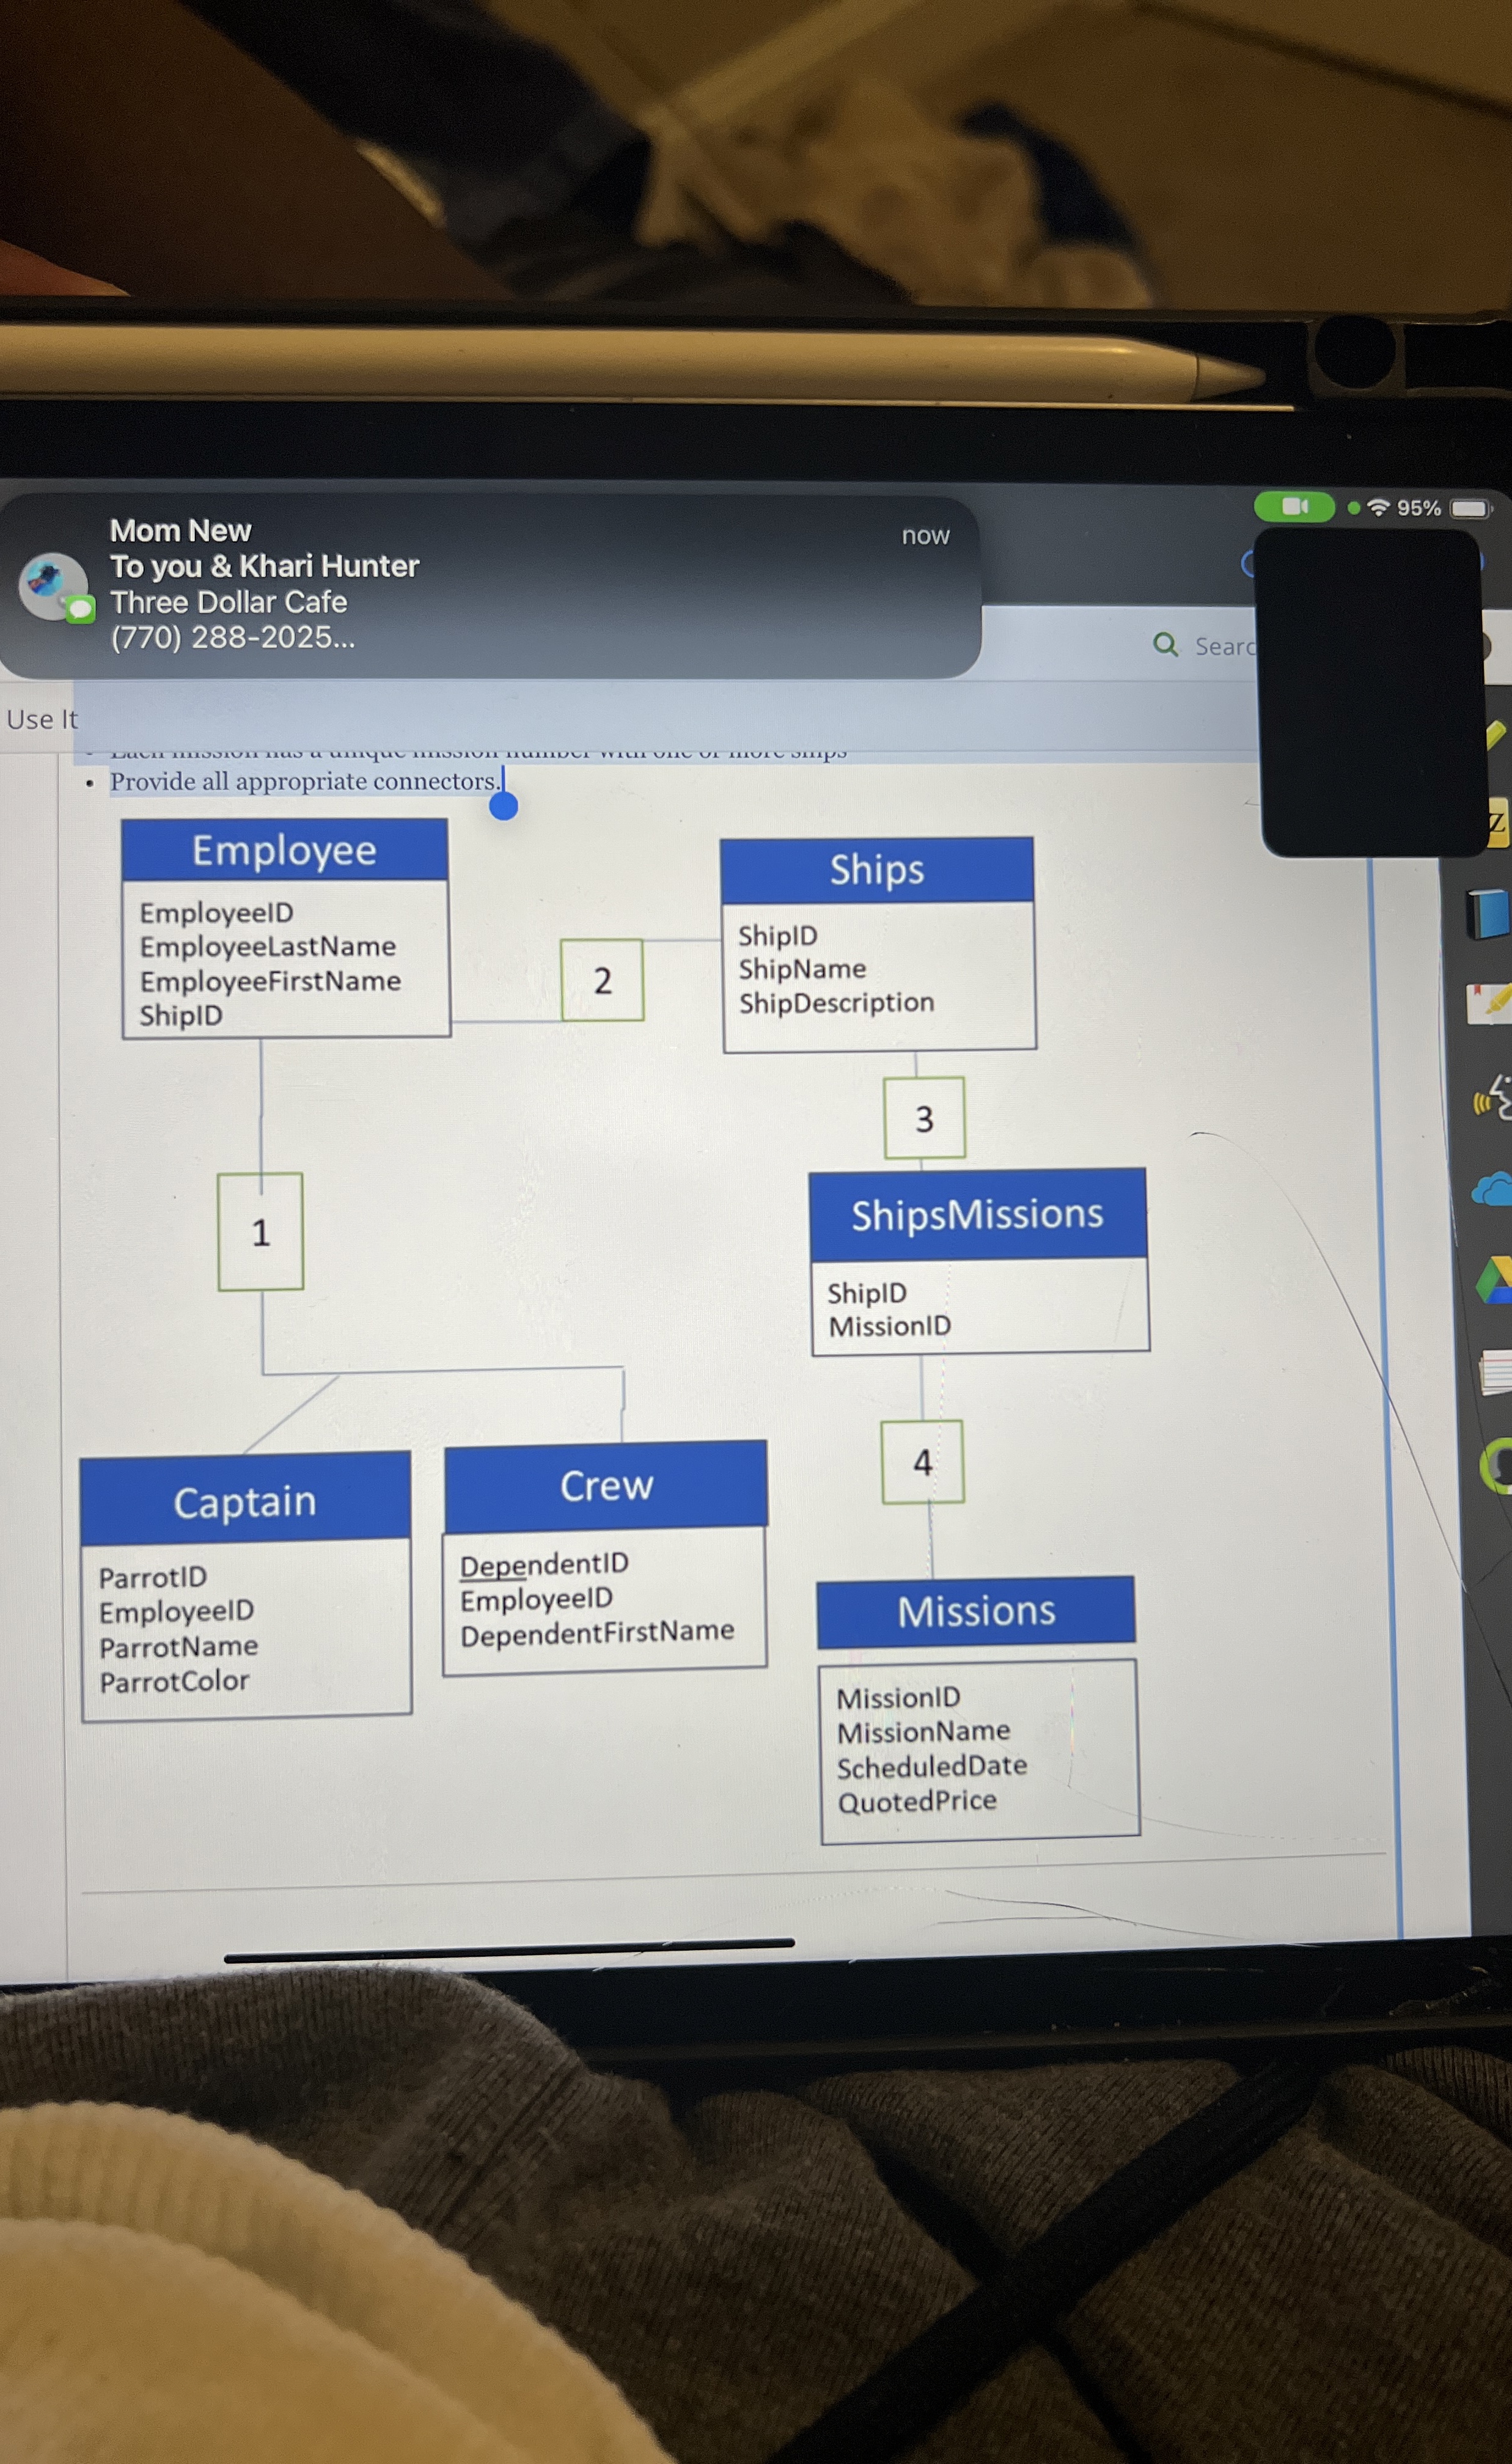This screenshot has height=2464, width=1512.
Task: Open the Google Drive icon
Action: click(1495, 1280)
